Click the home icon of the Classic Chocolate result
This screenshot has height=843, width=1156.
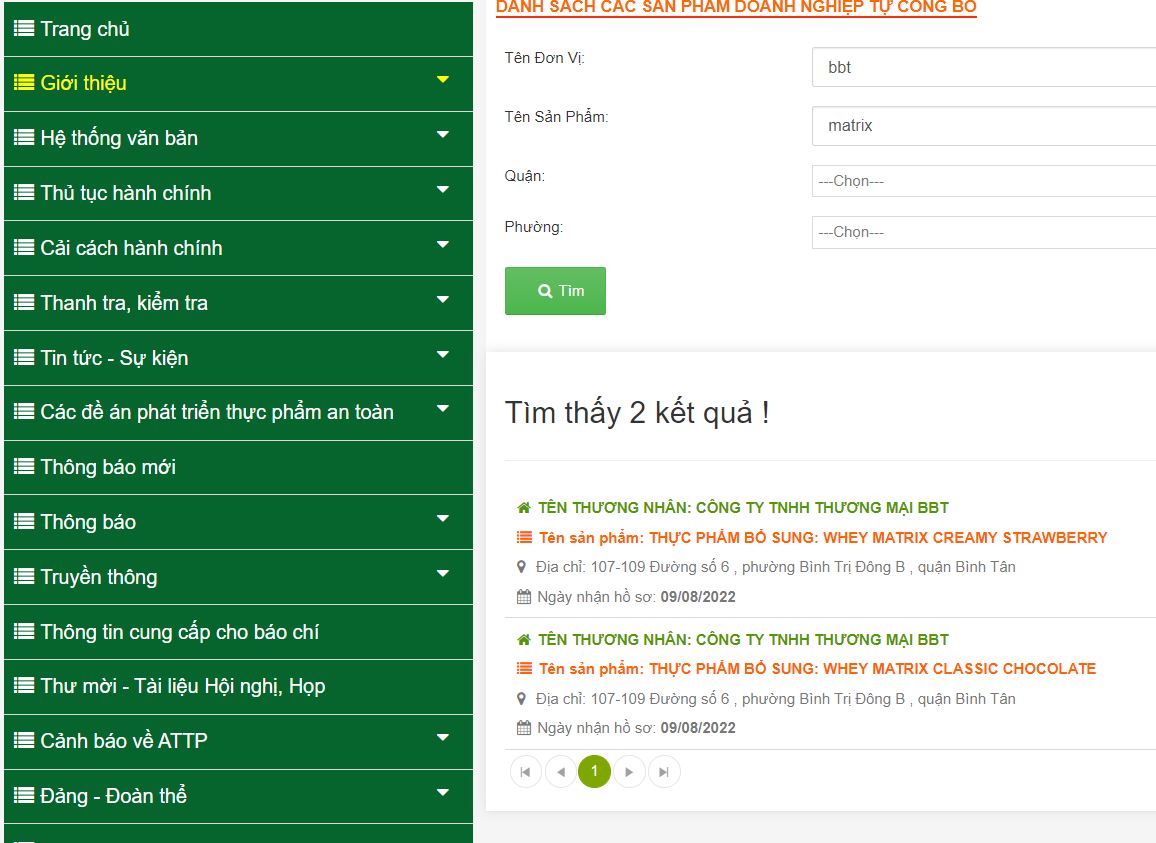523,639
